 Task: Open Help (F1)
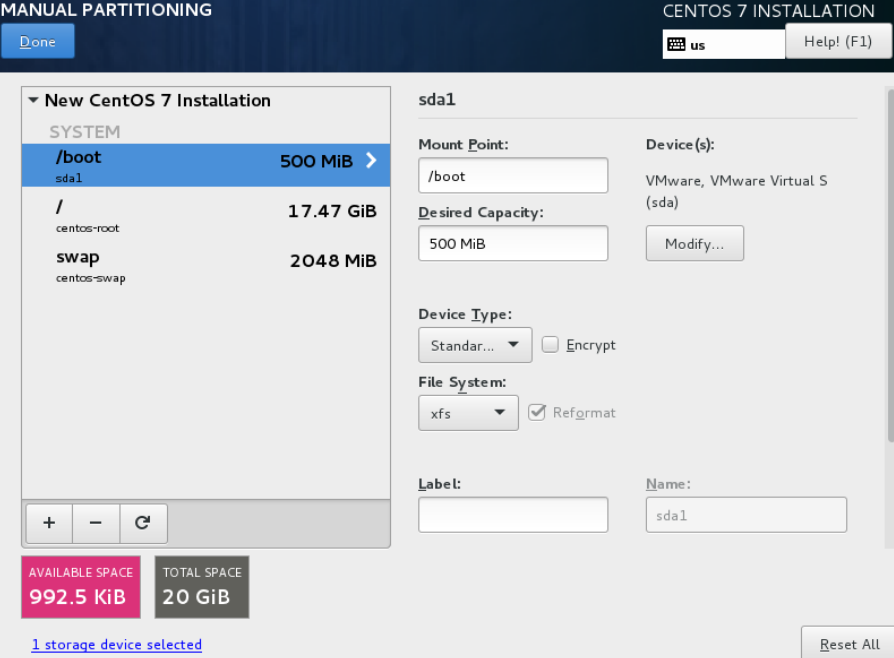tap(838, 42)
